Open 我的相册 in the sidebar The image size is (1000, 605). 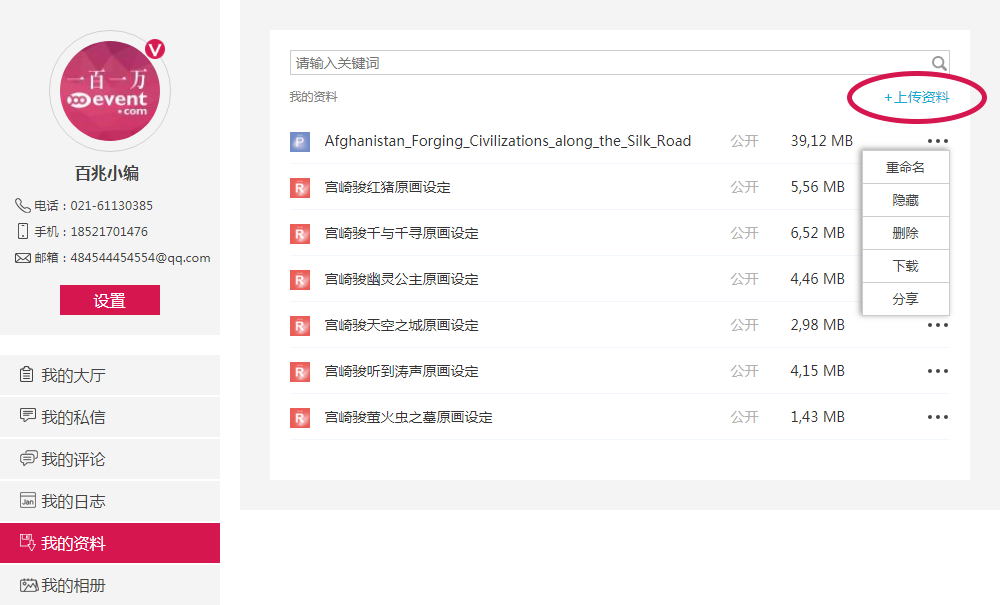coord(110,585)
